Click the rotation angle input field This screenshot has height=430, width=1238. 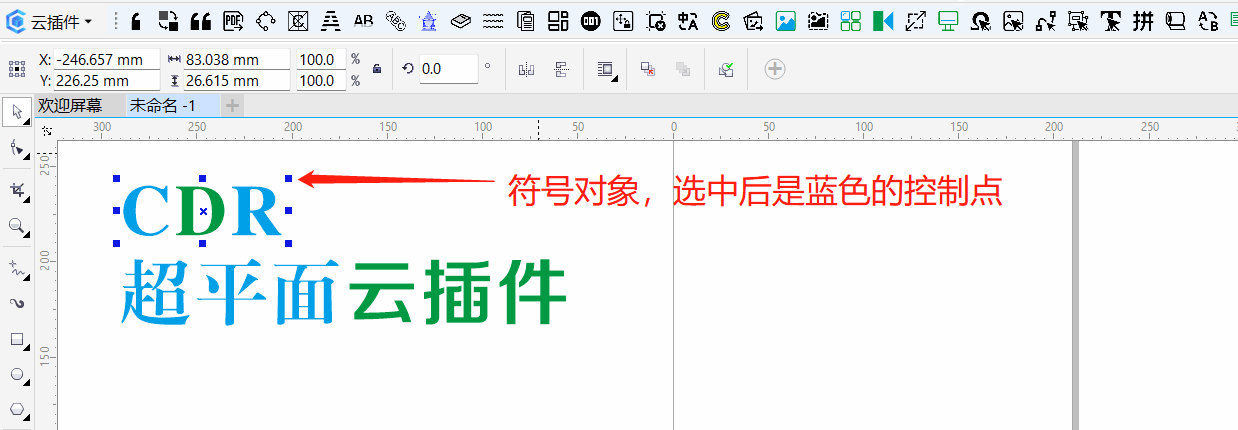[447, 69]
